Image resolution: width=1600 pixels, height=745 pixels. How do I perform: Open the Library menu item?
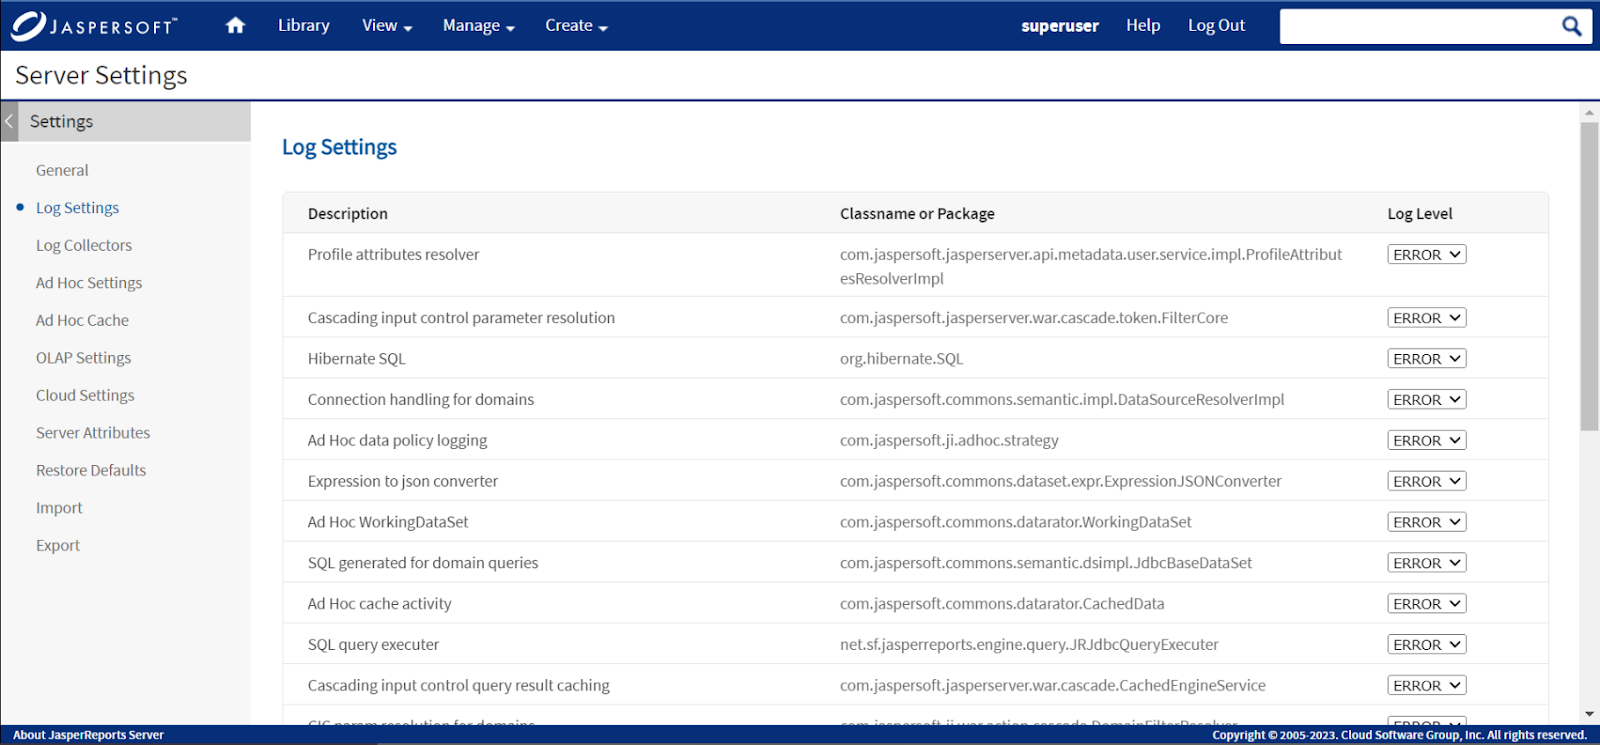[x=304, y=25]
